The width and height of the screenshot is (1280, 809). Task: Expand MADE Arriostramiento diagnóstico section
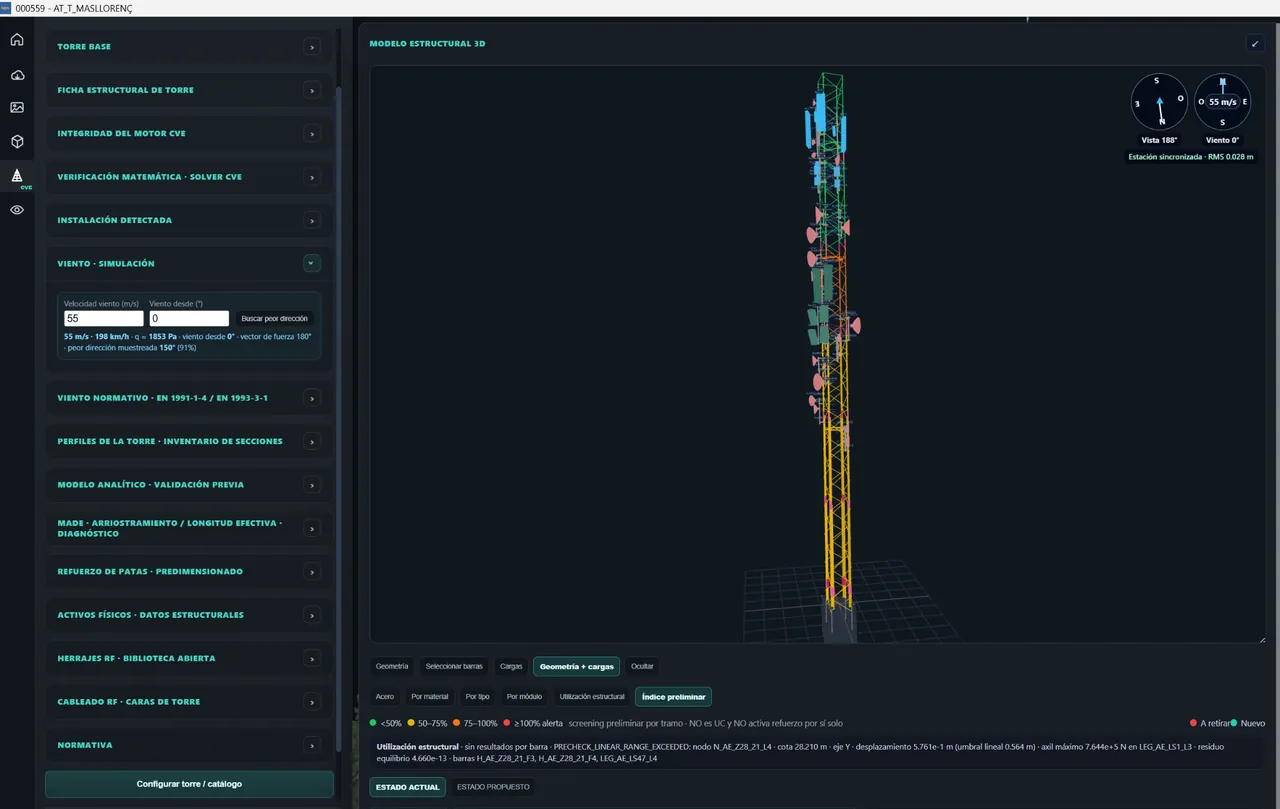coord(312,528)
